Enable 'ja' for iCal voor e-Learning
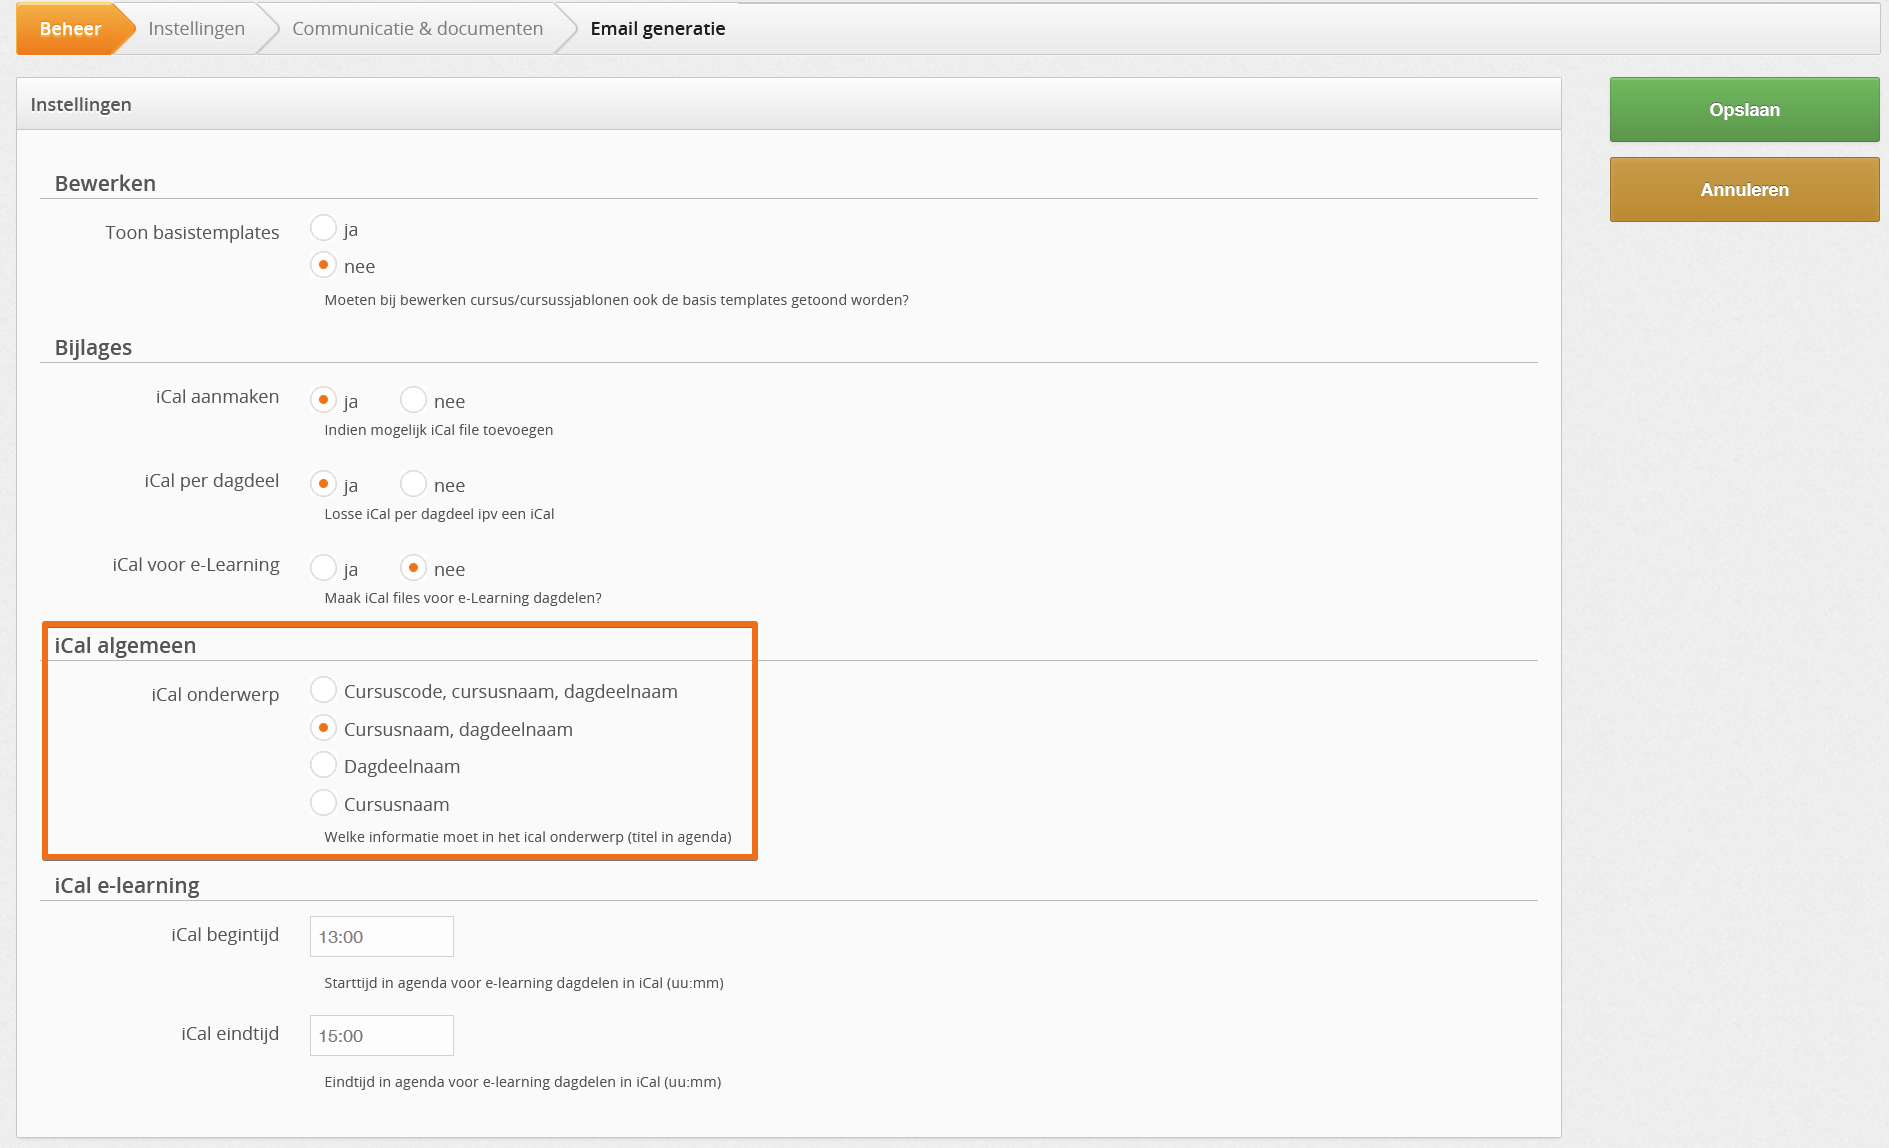 click(x=323, y=568)
